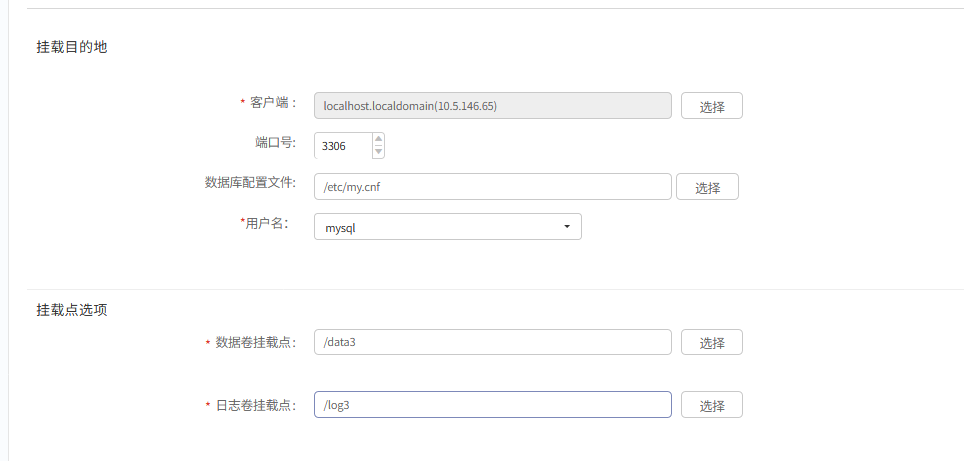Click the 选择 button beside 客户端 field
The width and height of the screenshot is (964, 461).
tap(711, 106)
